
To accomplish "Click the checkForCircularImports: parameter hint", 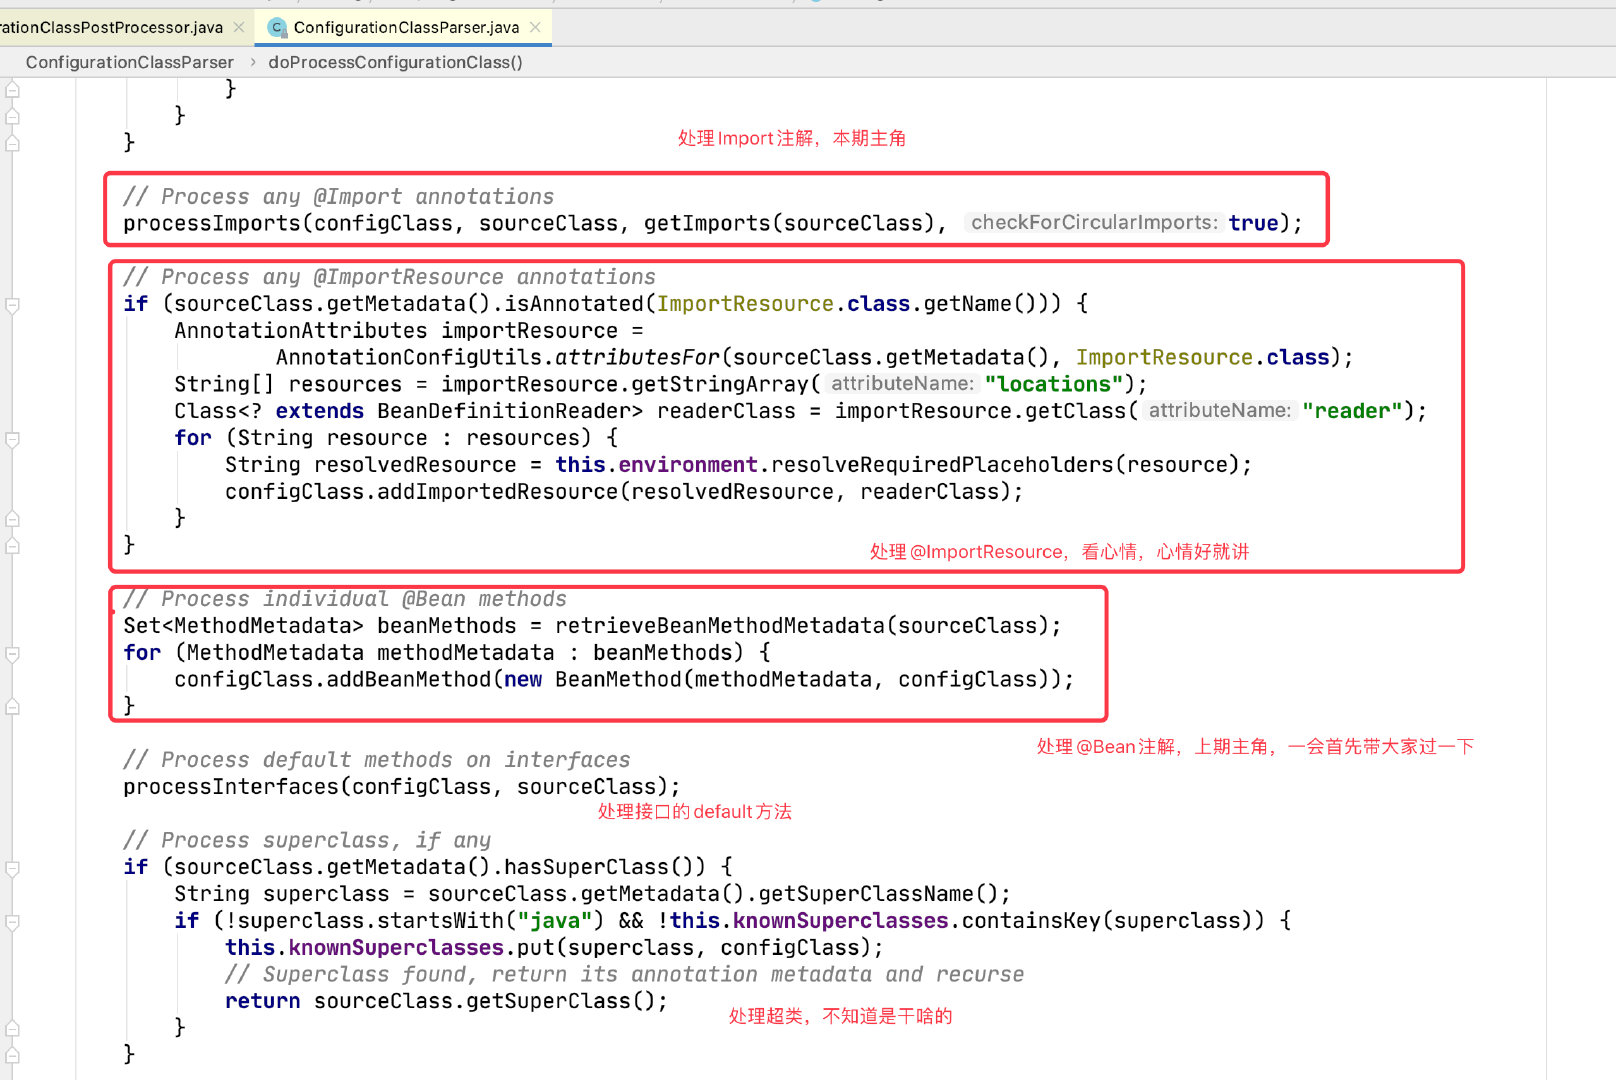I will pyautogui.click(x=1095, y=223).
